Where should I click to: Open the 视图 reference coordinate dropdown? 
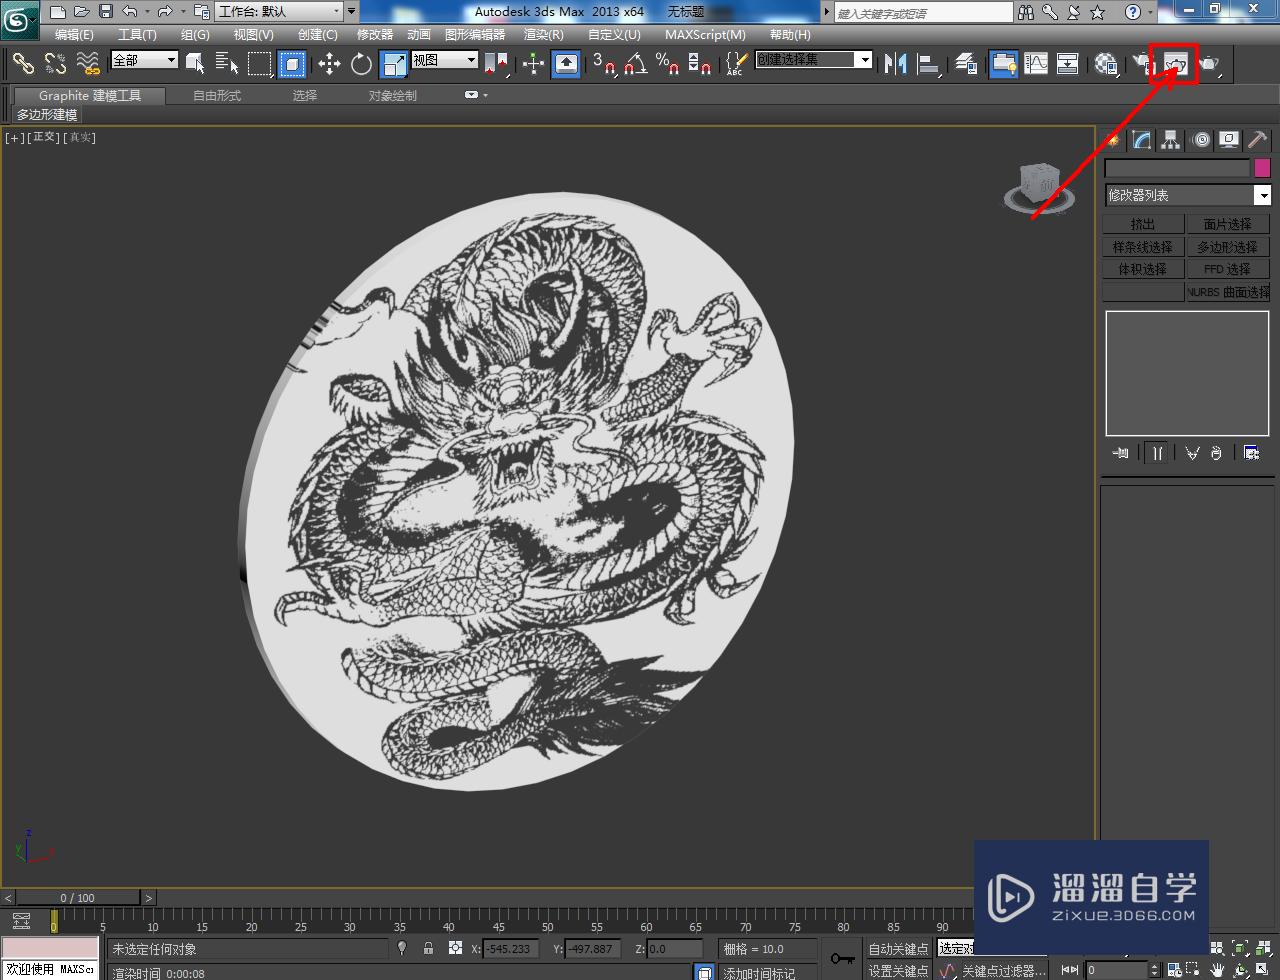445,60
